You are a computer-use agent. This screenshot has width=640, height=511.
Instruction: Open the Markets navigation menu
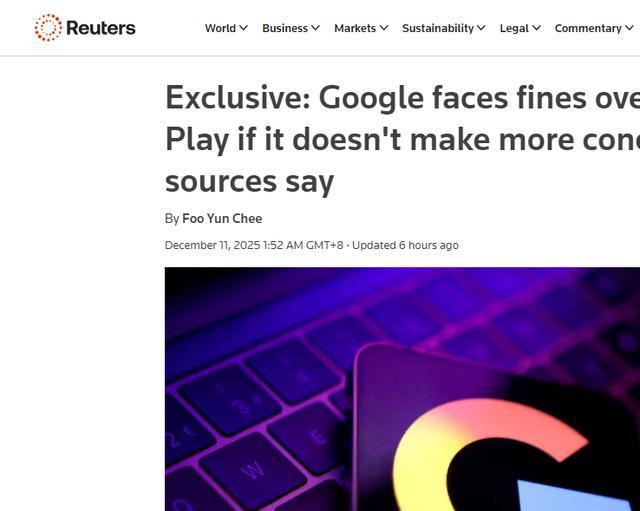(355, 28)
